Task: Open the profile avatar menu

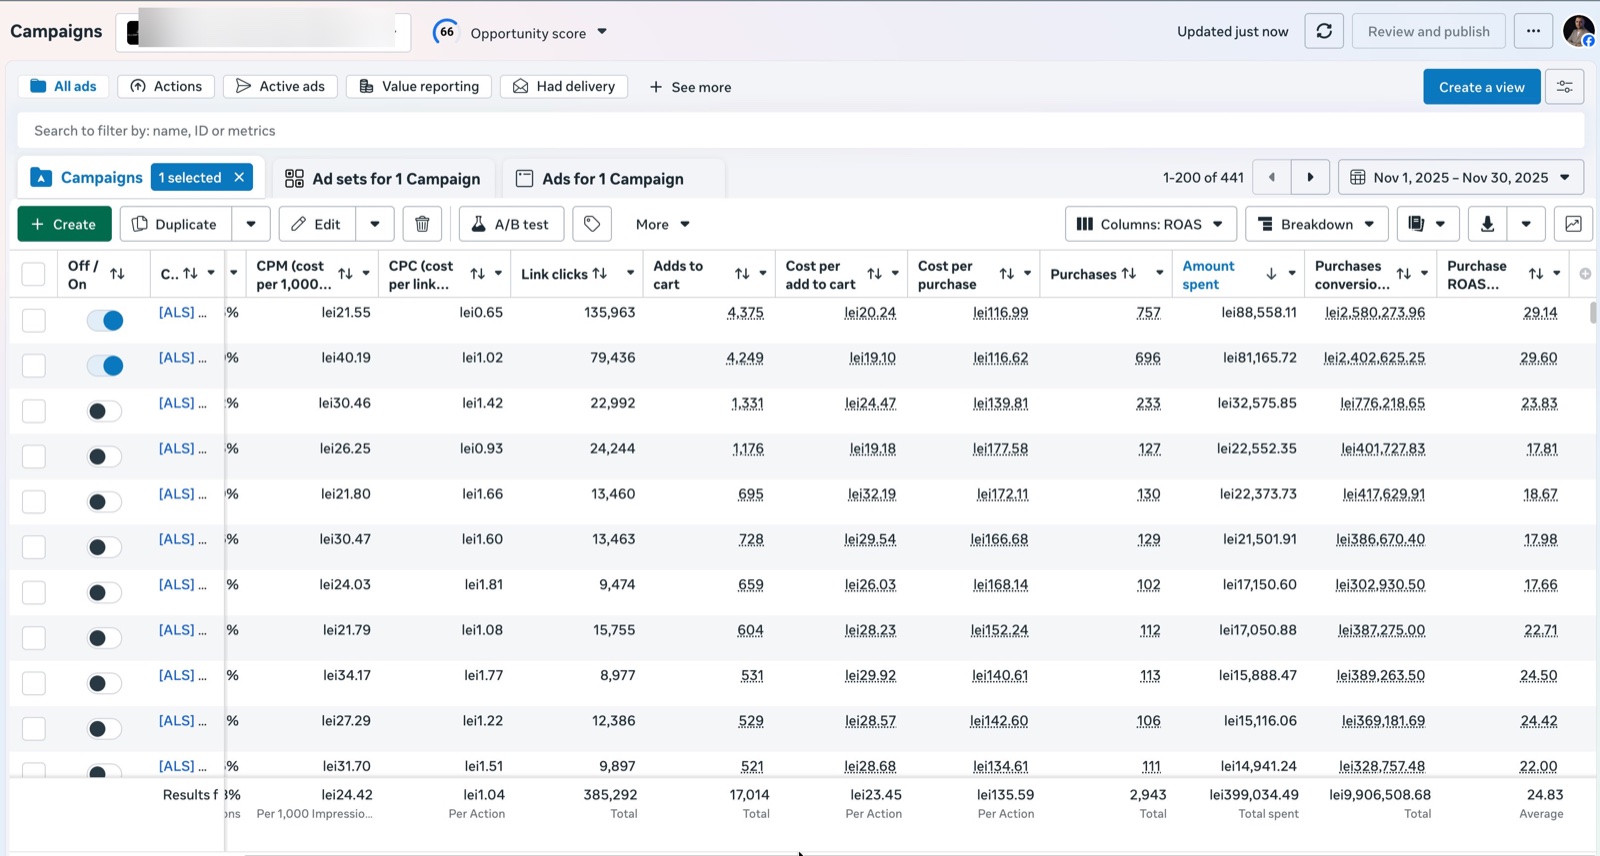Action: point(1578,31)
